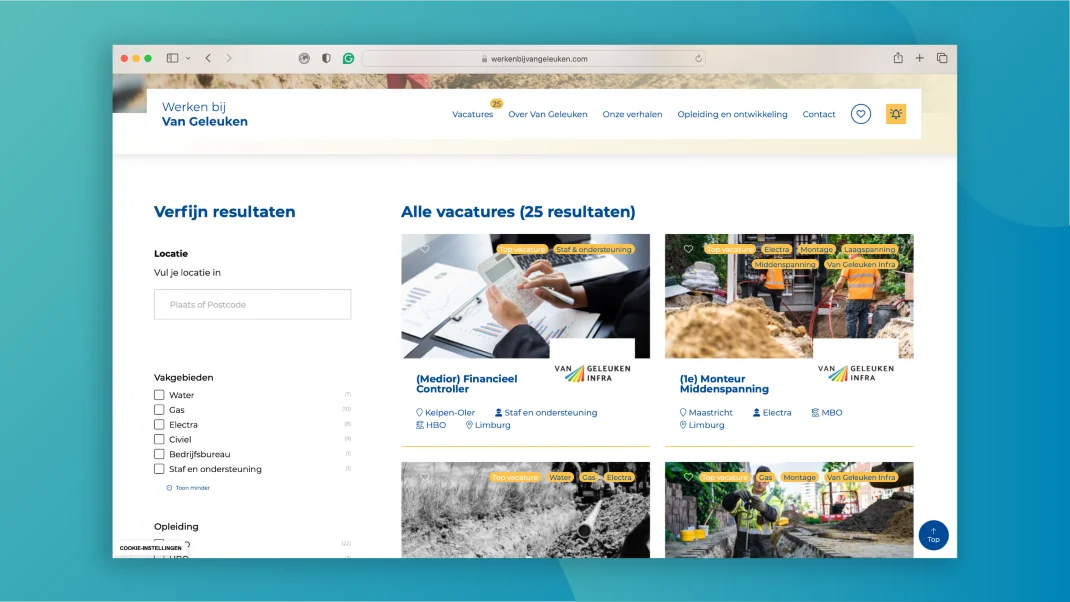Image resolution: width=1070 pixels, height=602 pixels.
Task: Reload the page with the refresh icon
Action: (x=698, y=59)
